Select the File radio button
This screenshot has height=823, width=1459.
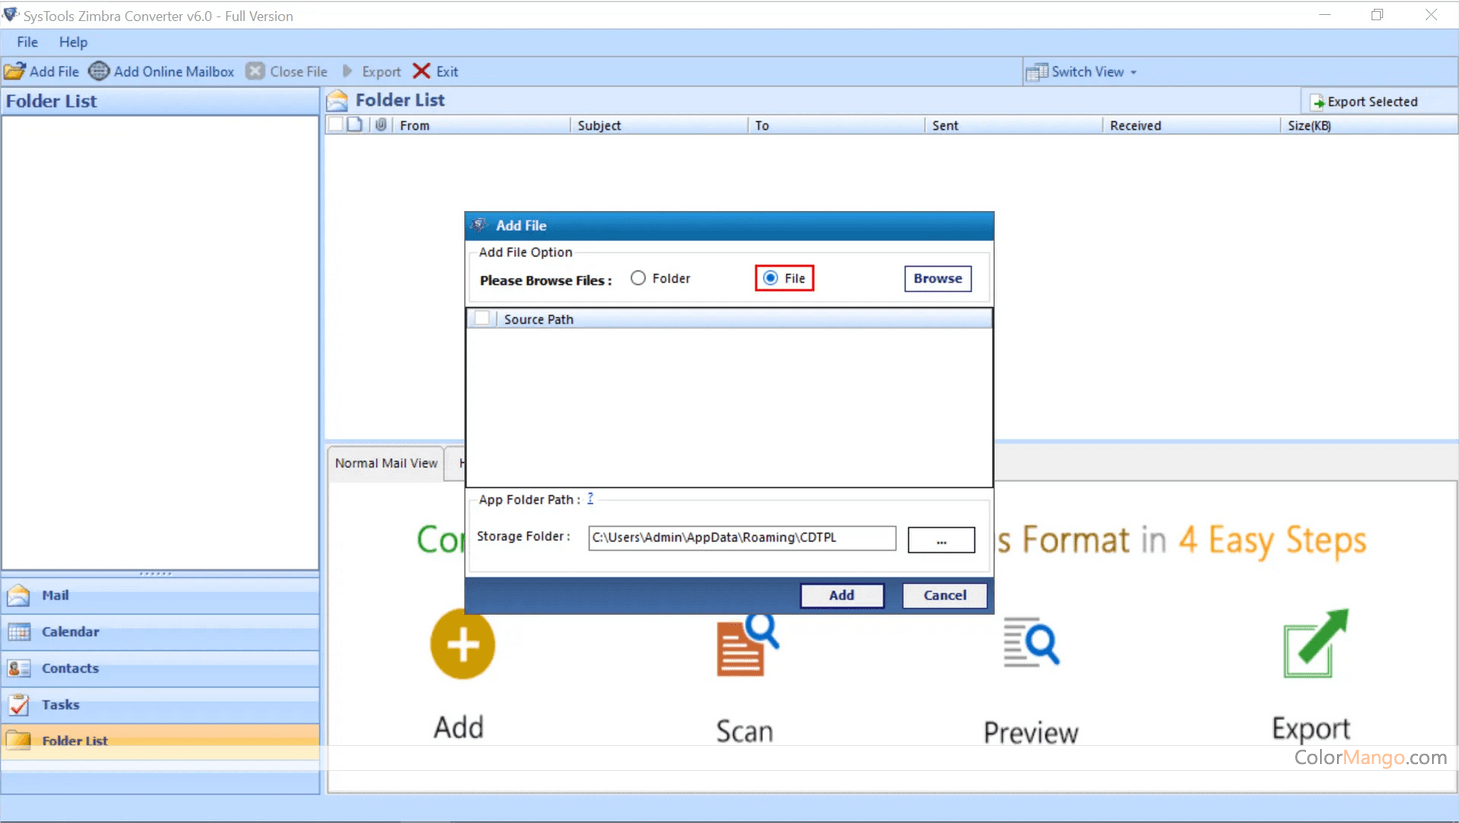pyautogui.click(x=770, y=278)
